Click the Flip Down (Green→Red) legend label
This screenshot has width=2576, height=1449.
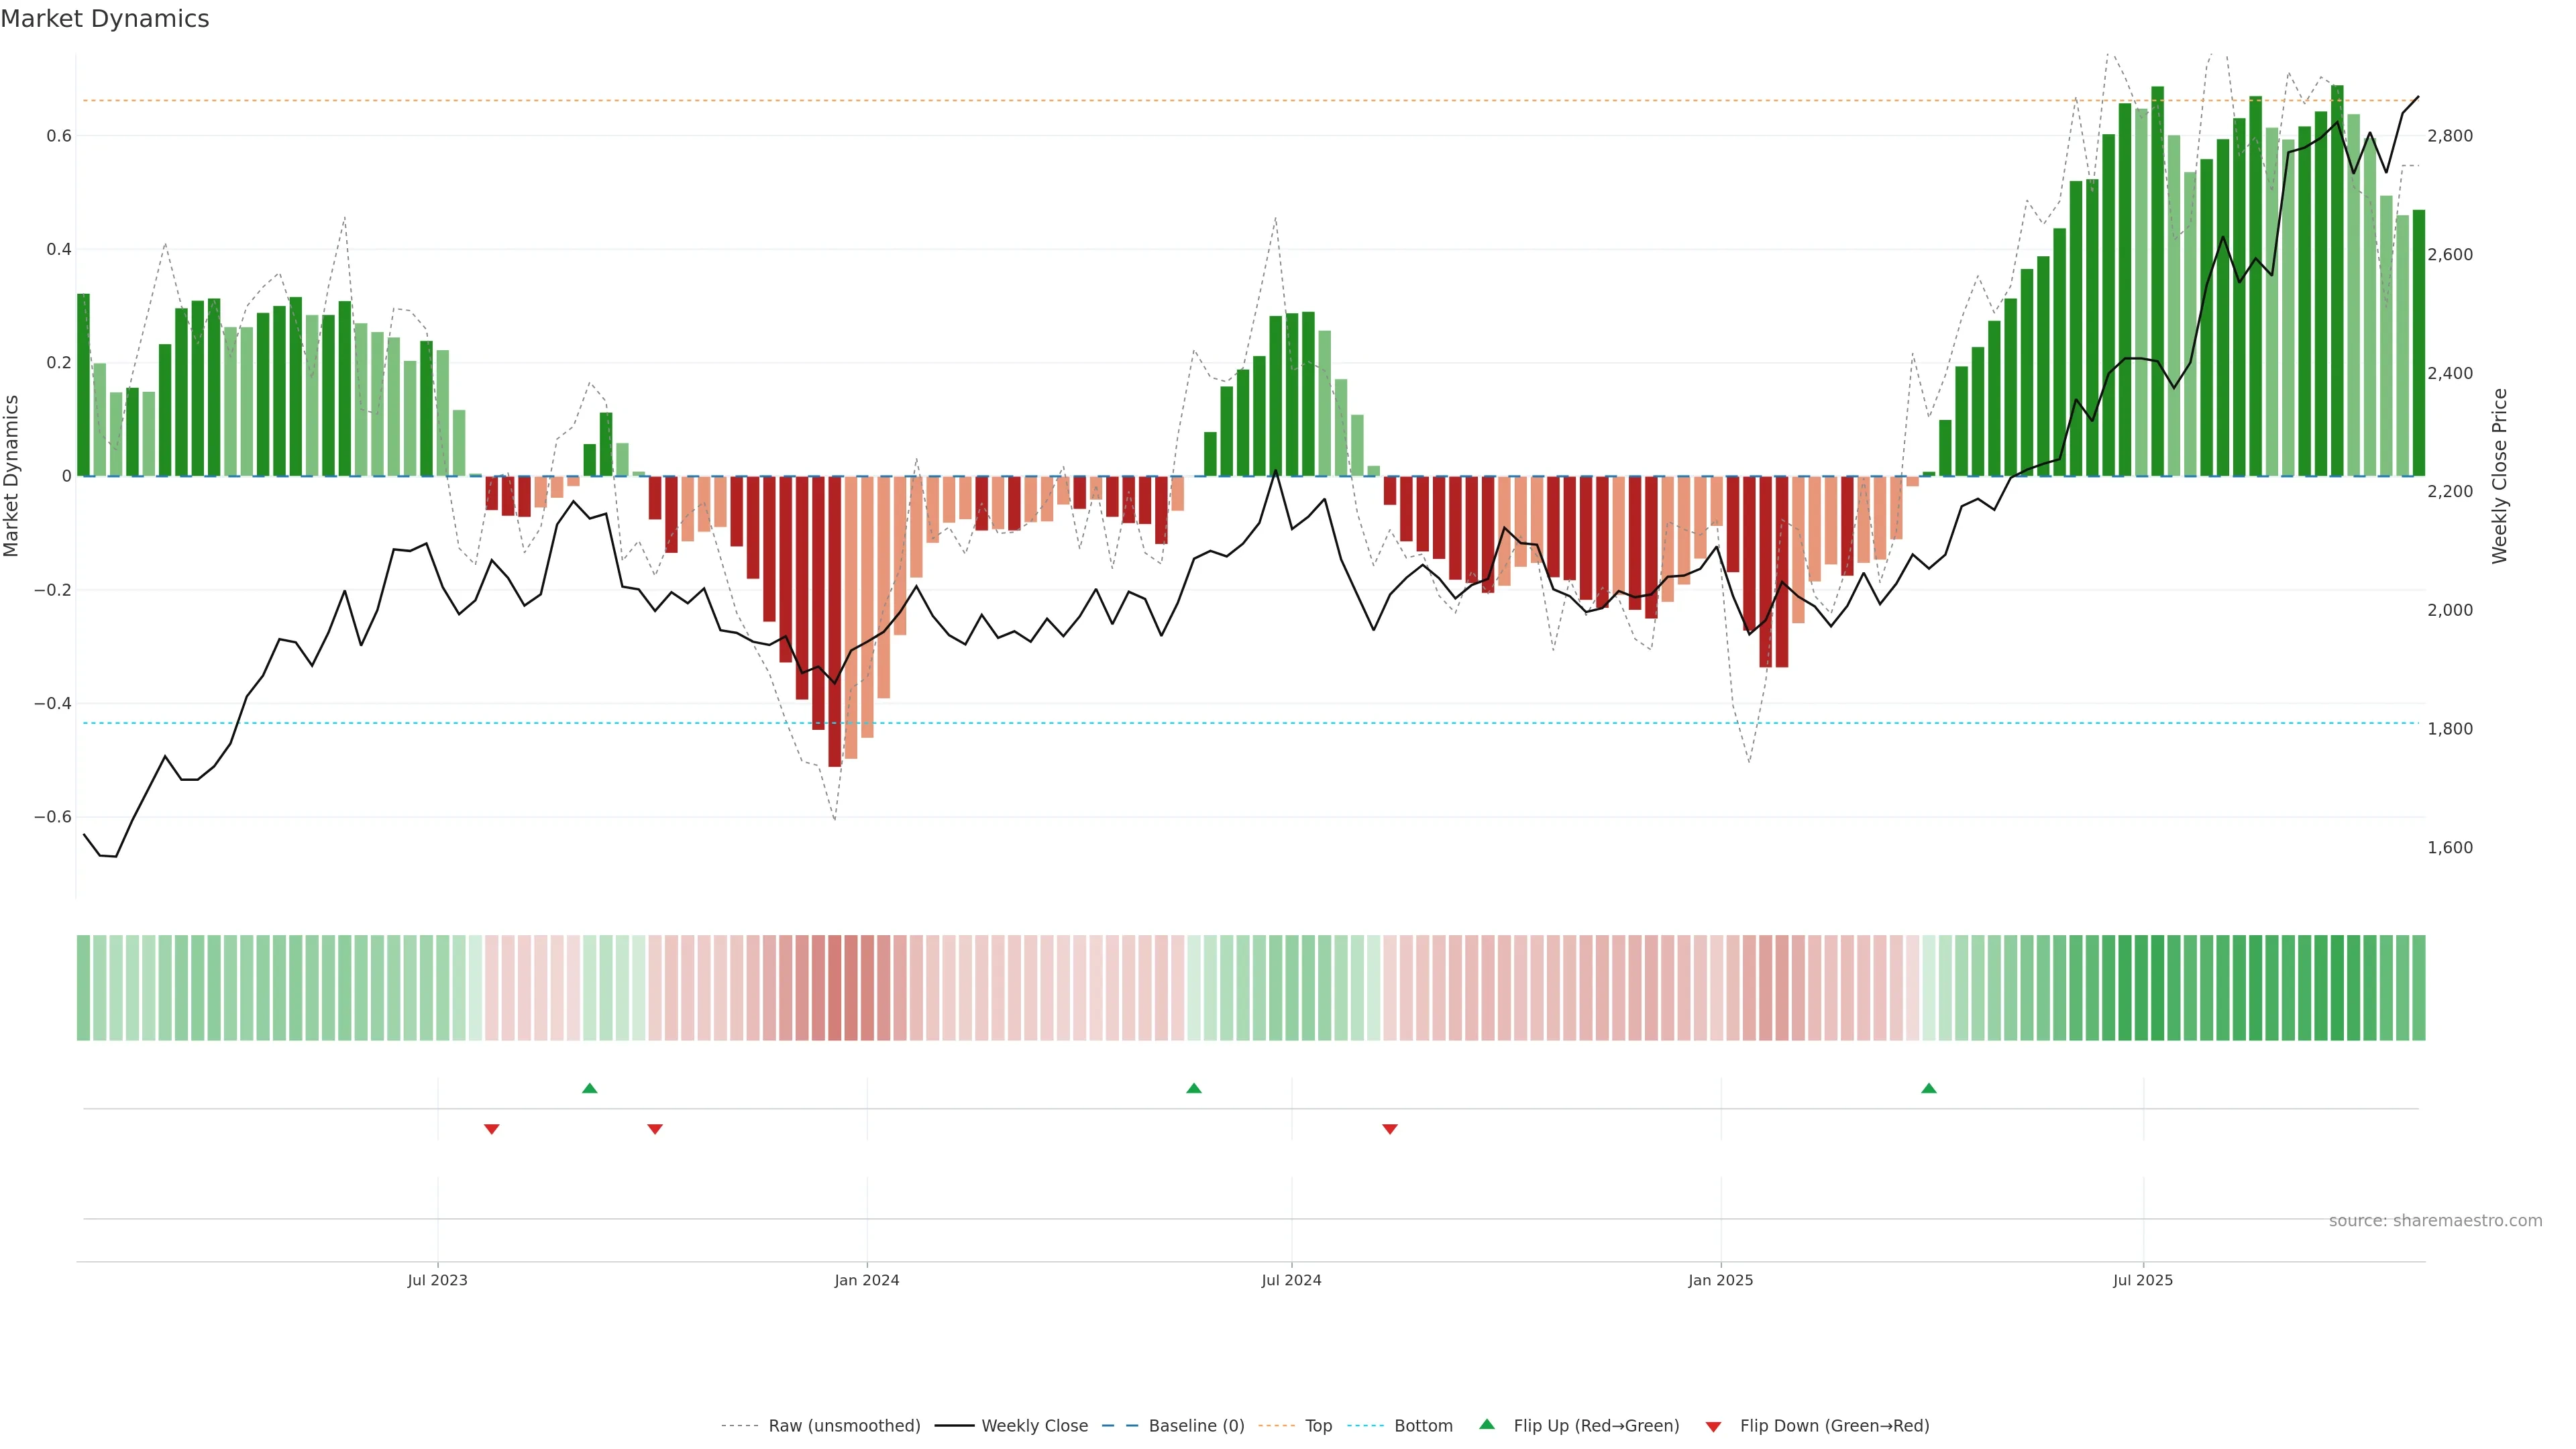[1834, 1426]
